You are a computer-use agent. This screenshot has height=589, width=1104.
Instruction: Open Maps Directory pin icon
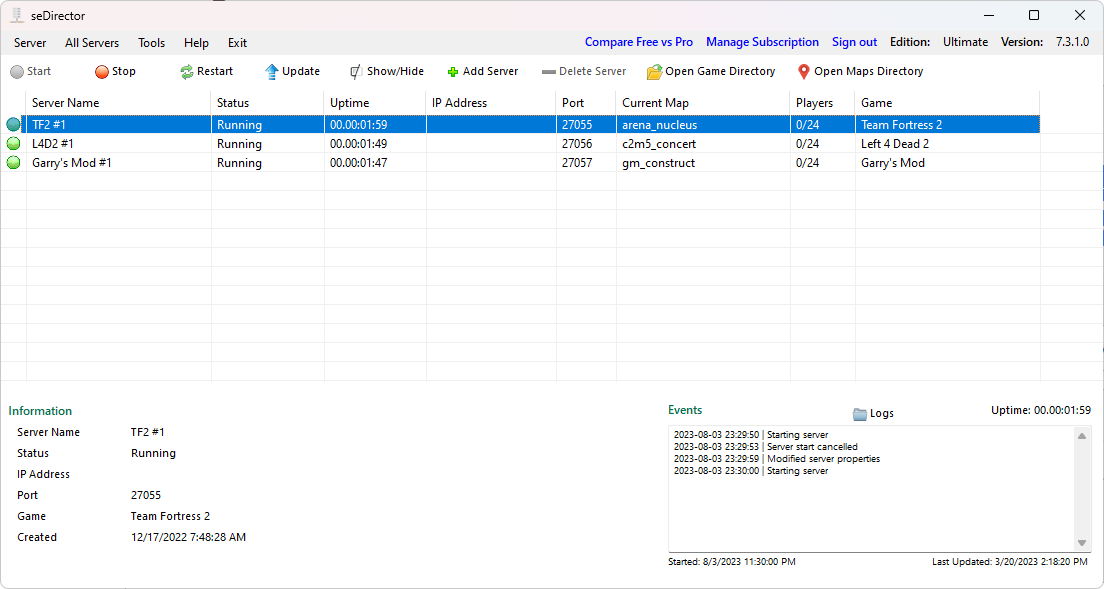click(804, 72)
